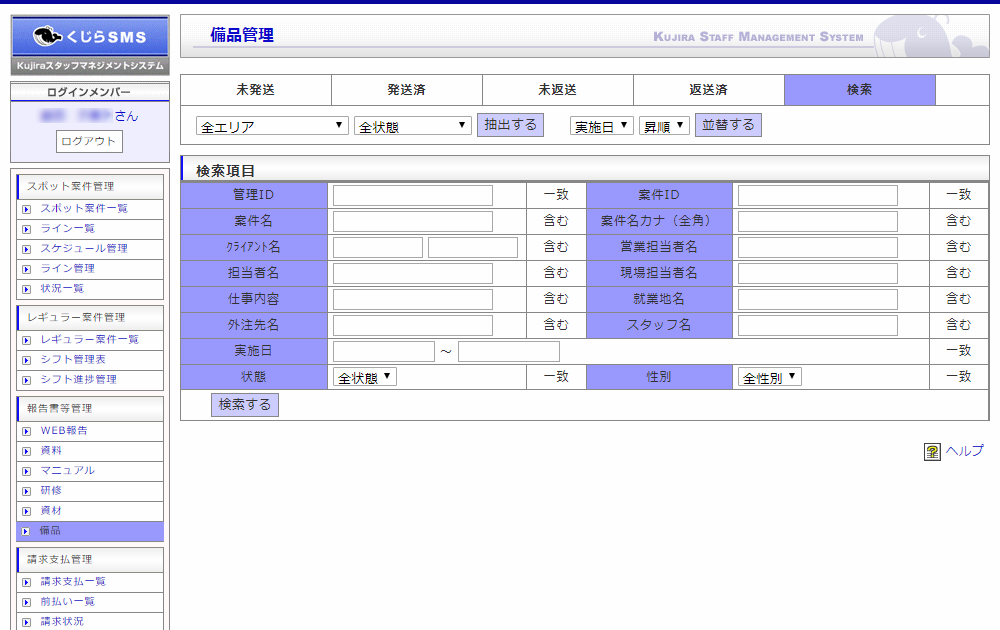
Task: Click arrow icon beside WEB報告
Action: coord(27,432)
